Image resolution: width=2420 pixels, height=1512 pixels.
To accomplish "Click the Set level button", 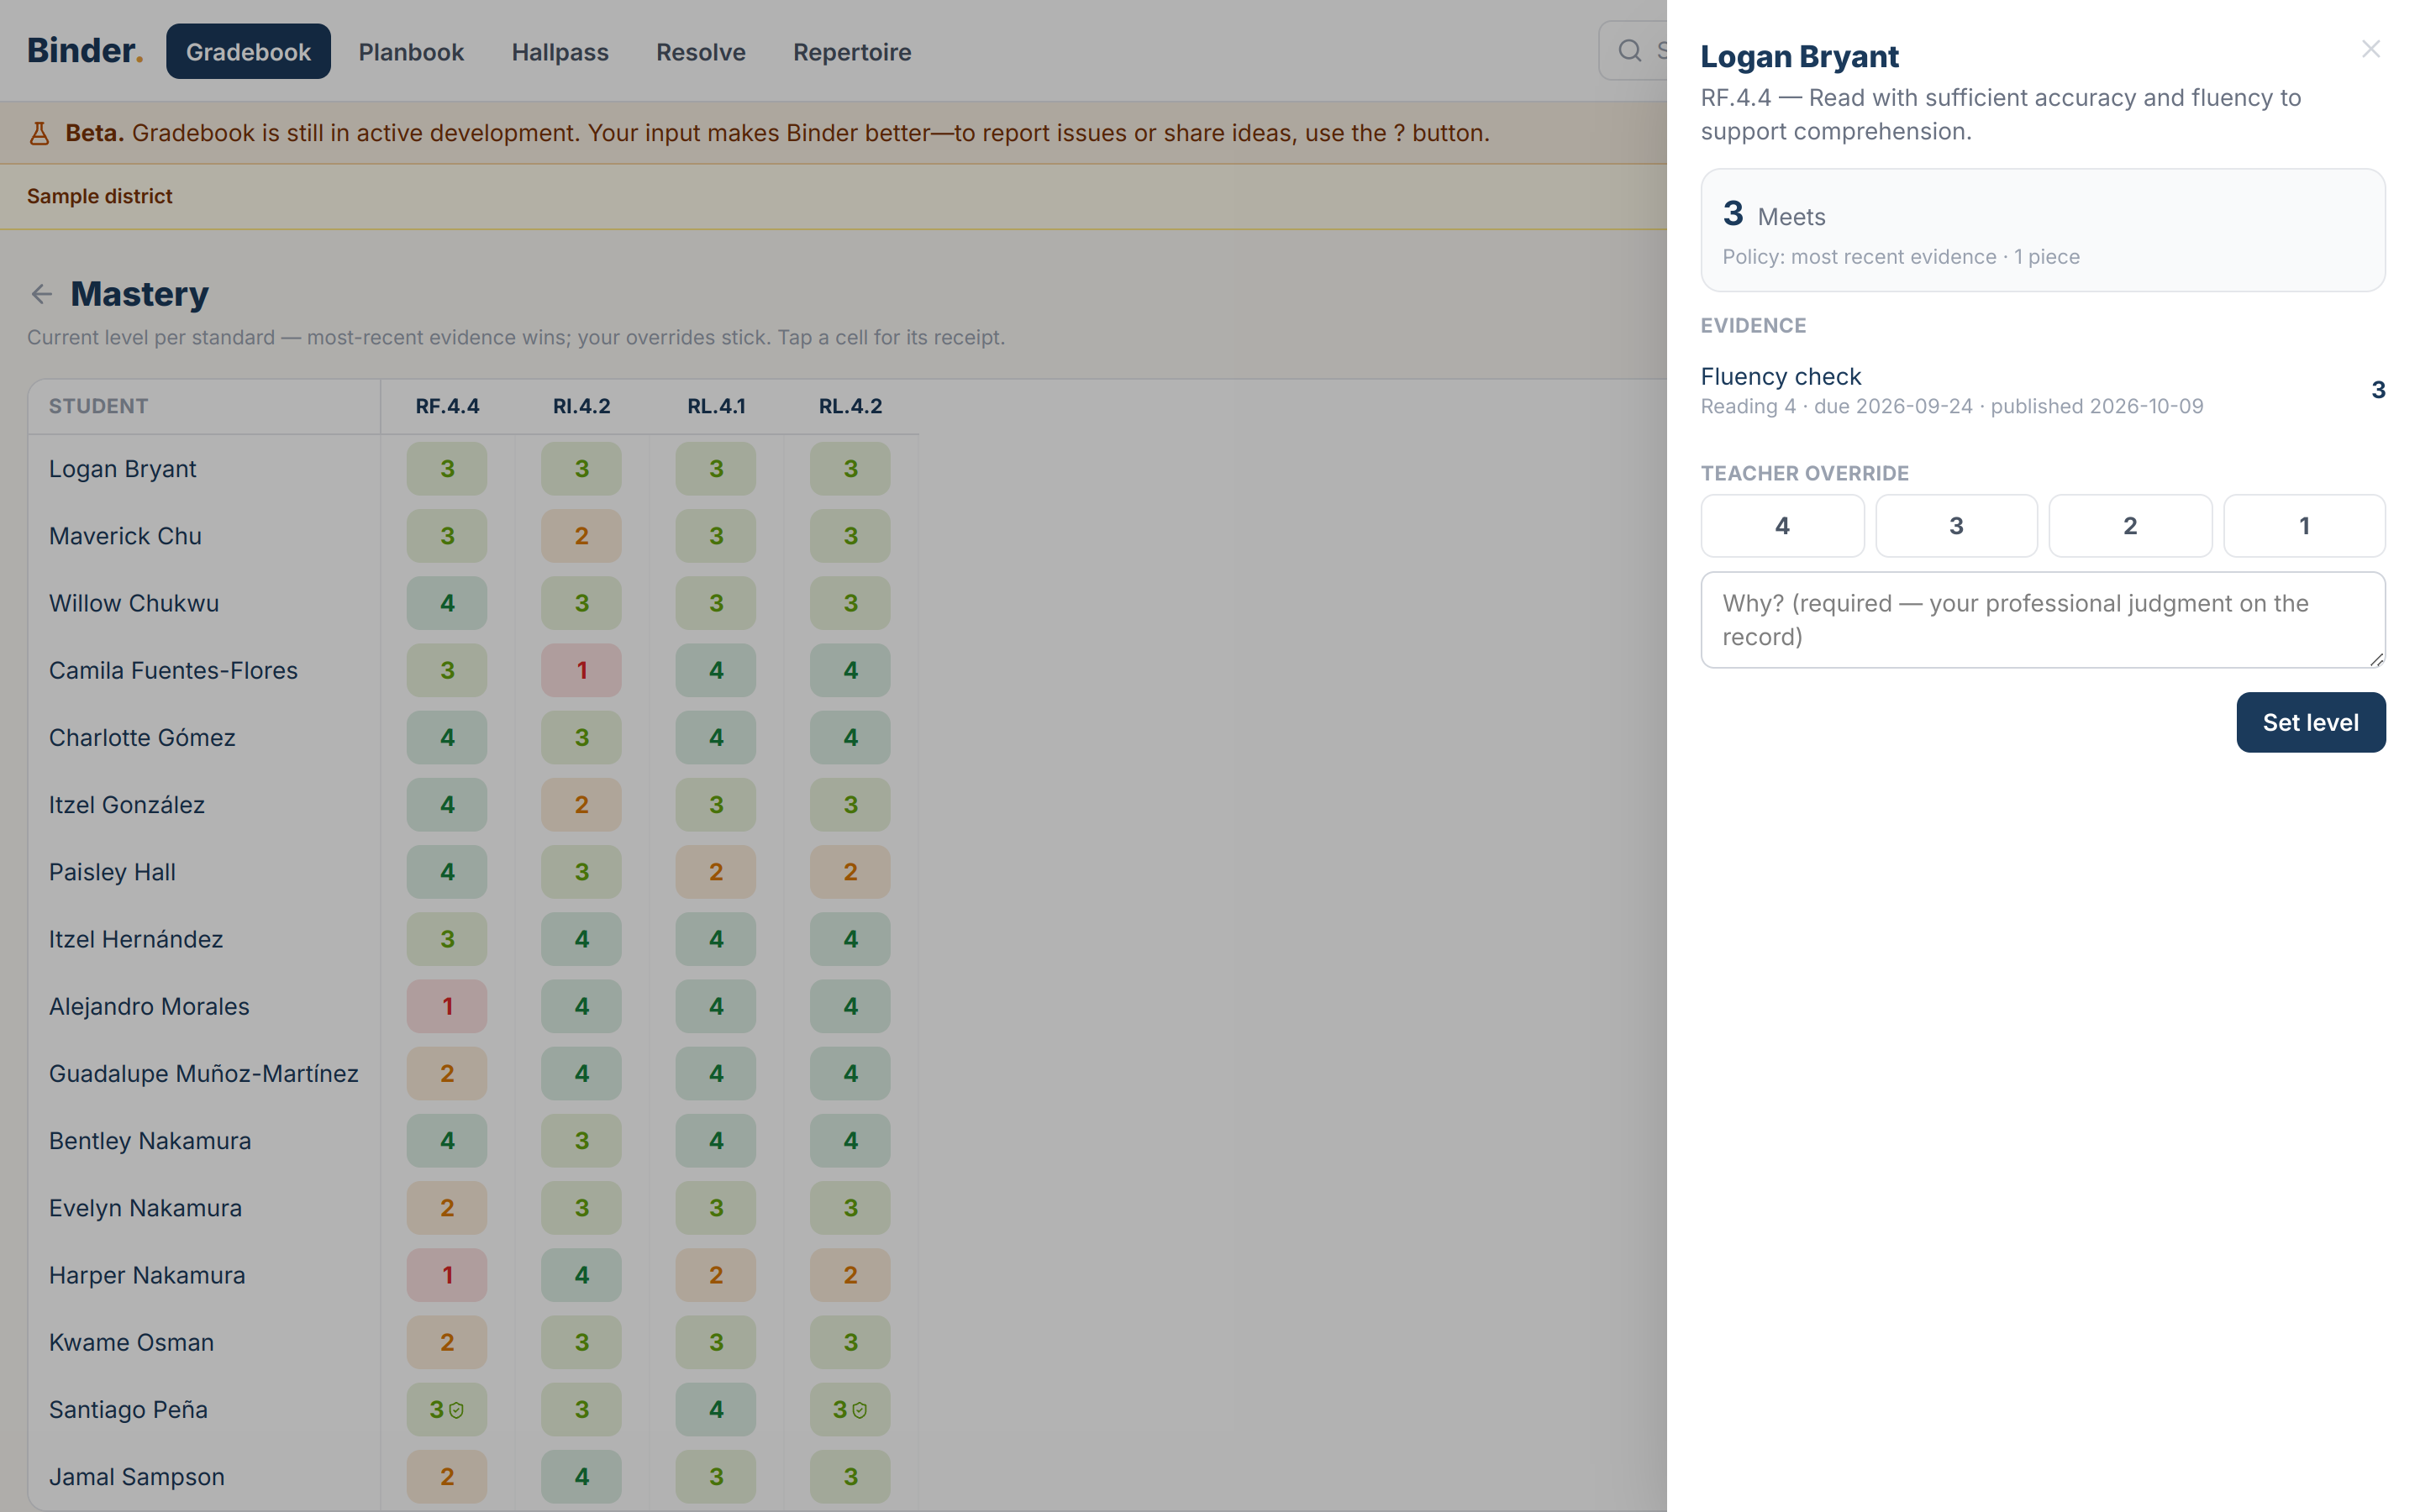I will point(2310,722).
